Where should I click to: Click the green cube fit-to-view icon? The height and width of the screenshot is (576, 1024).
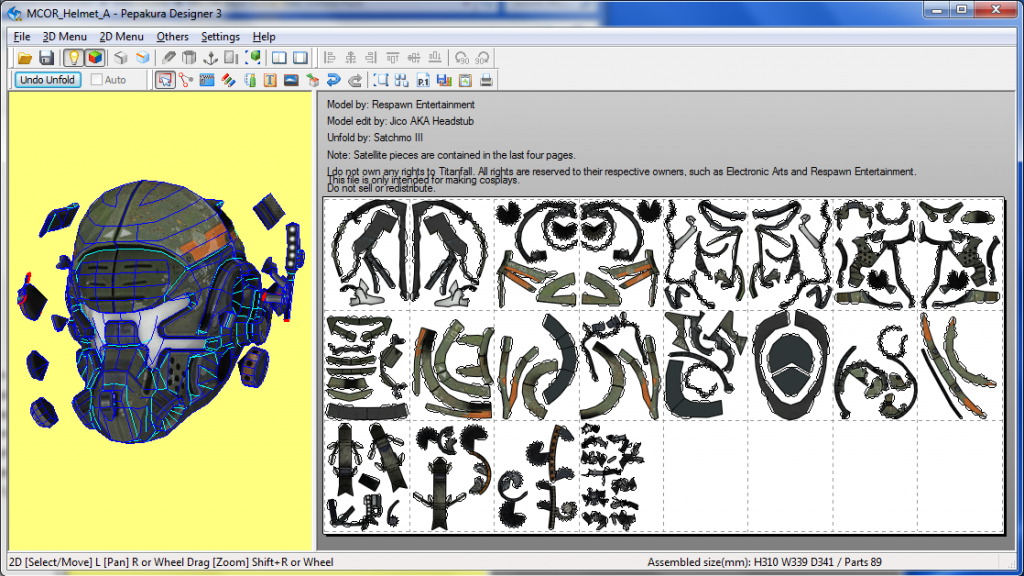[253, 58]
